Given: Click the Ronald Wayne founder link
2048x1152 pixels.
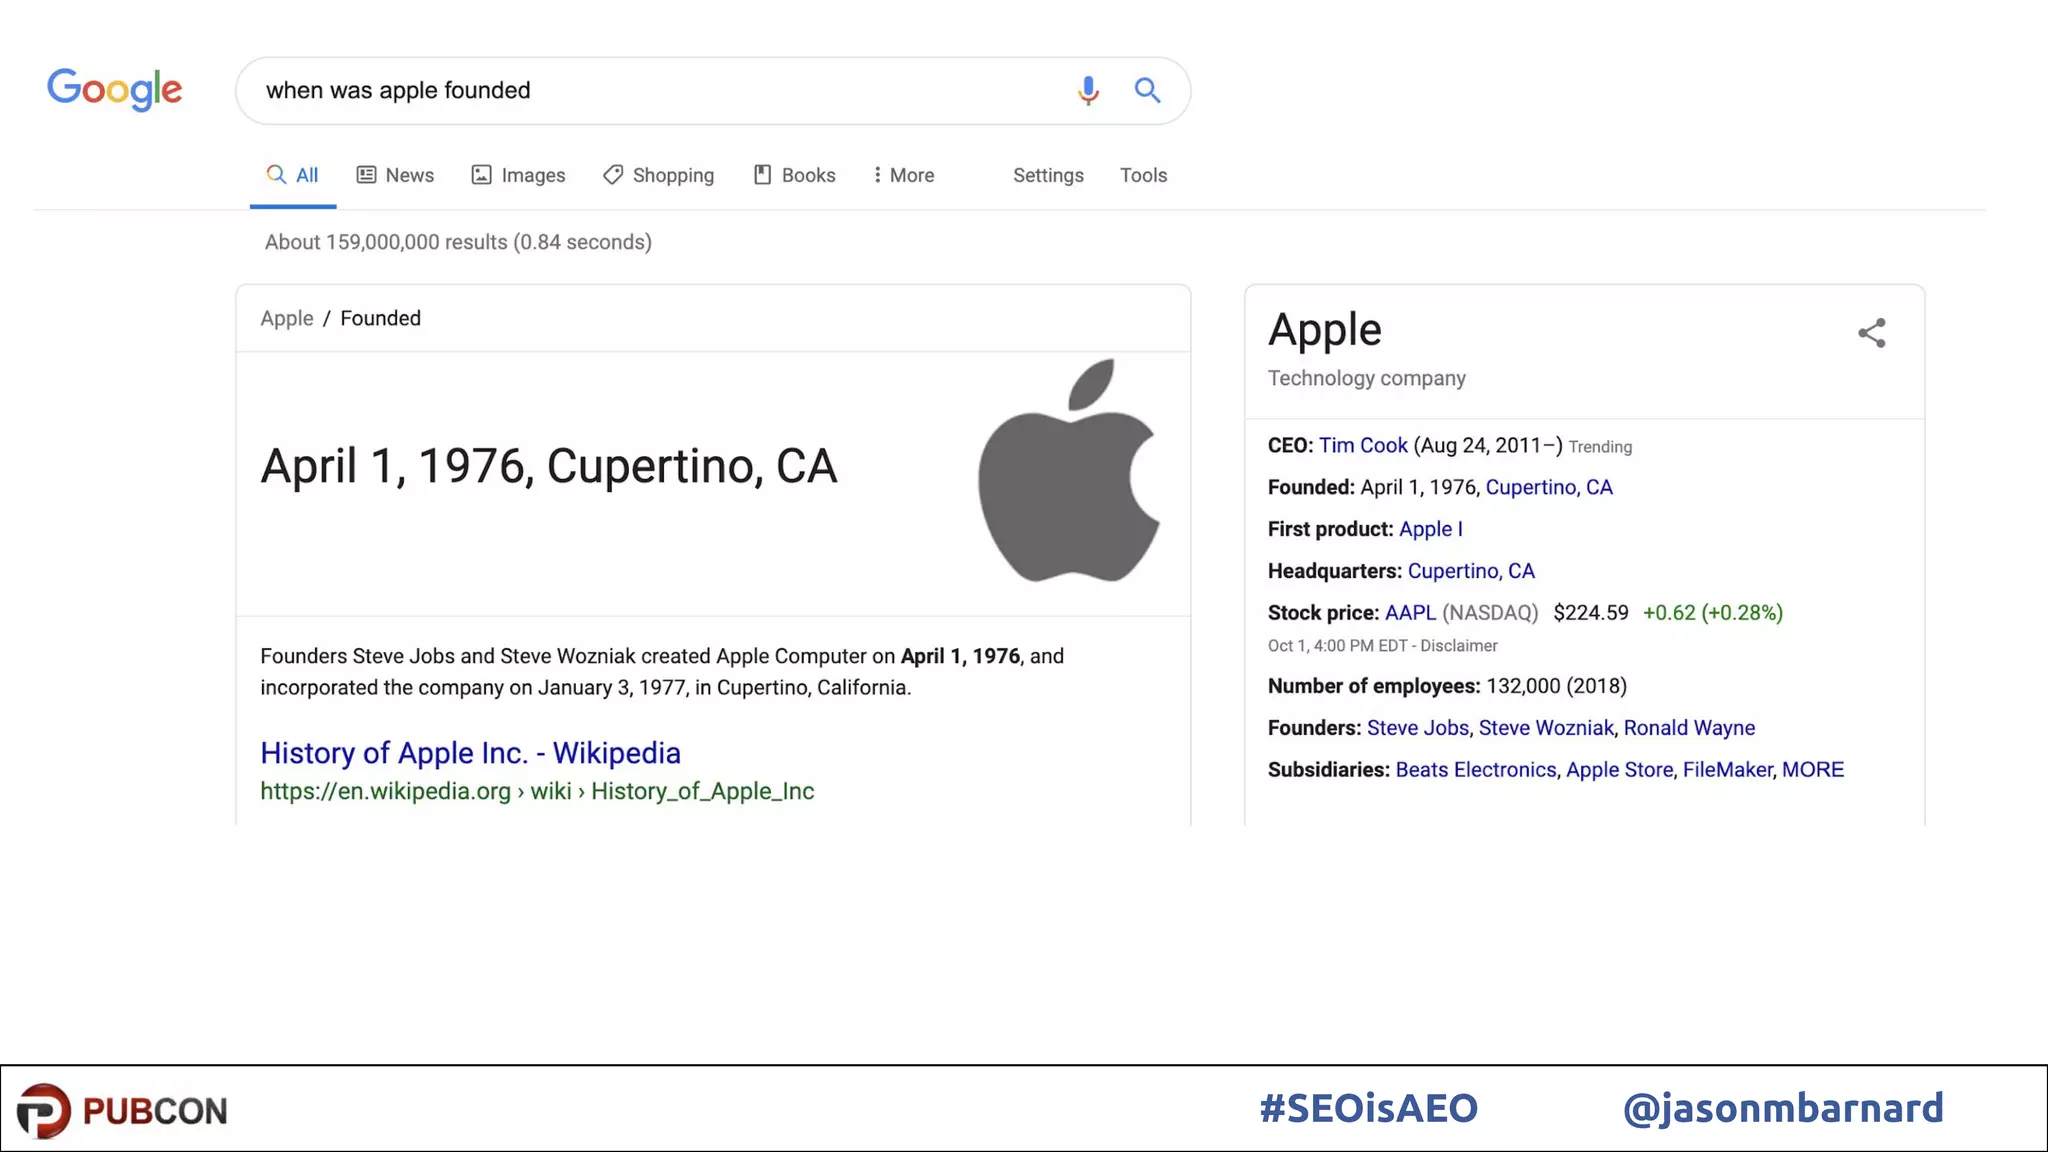Looking at the screenshot, I should click(x=1689, y=728).
